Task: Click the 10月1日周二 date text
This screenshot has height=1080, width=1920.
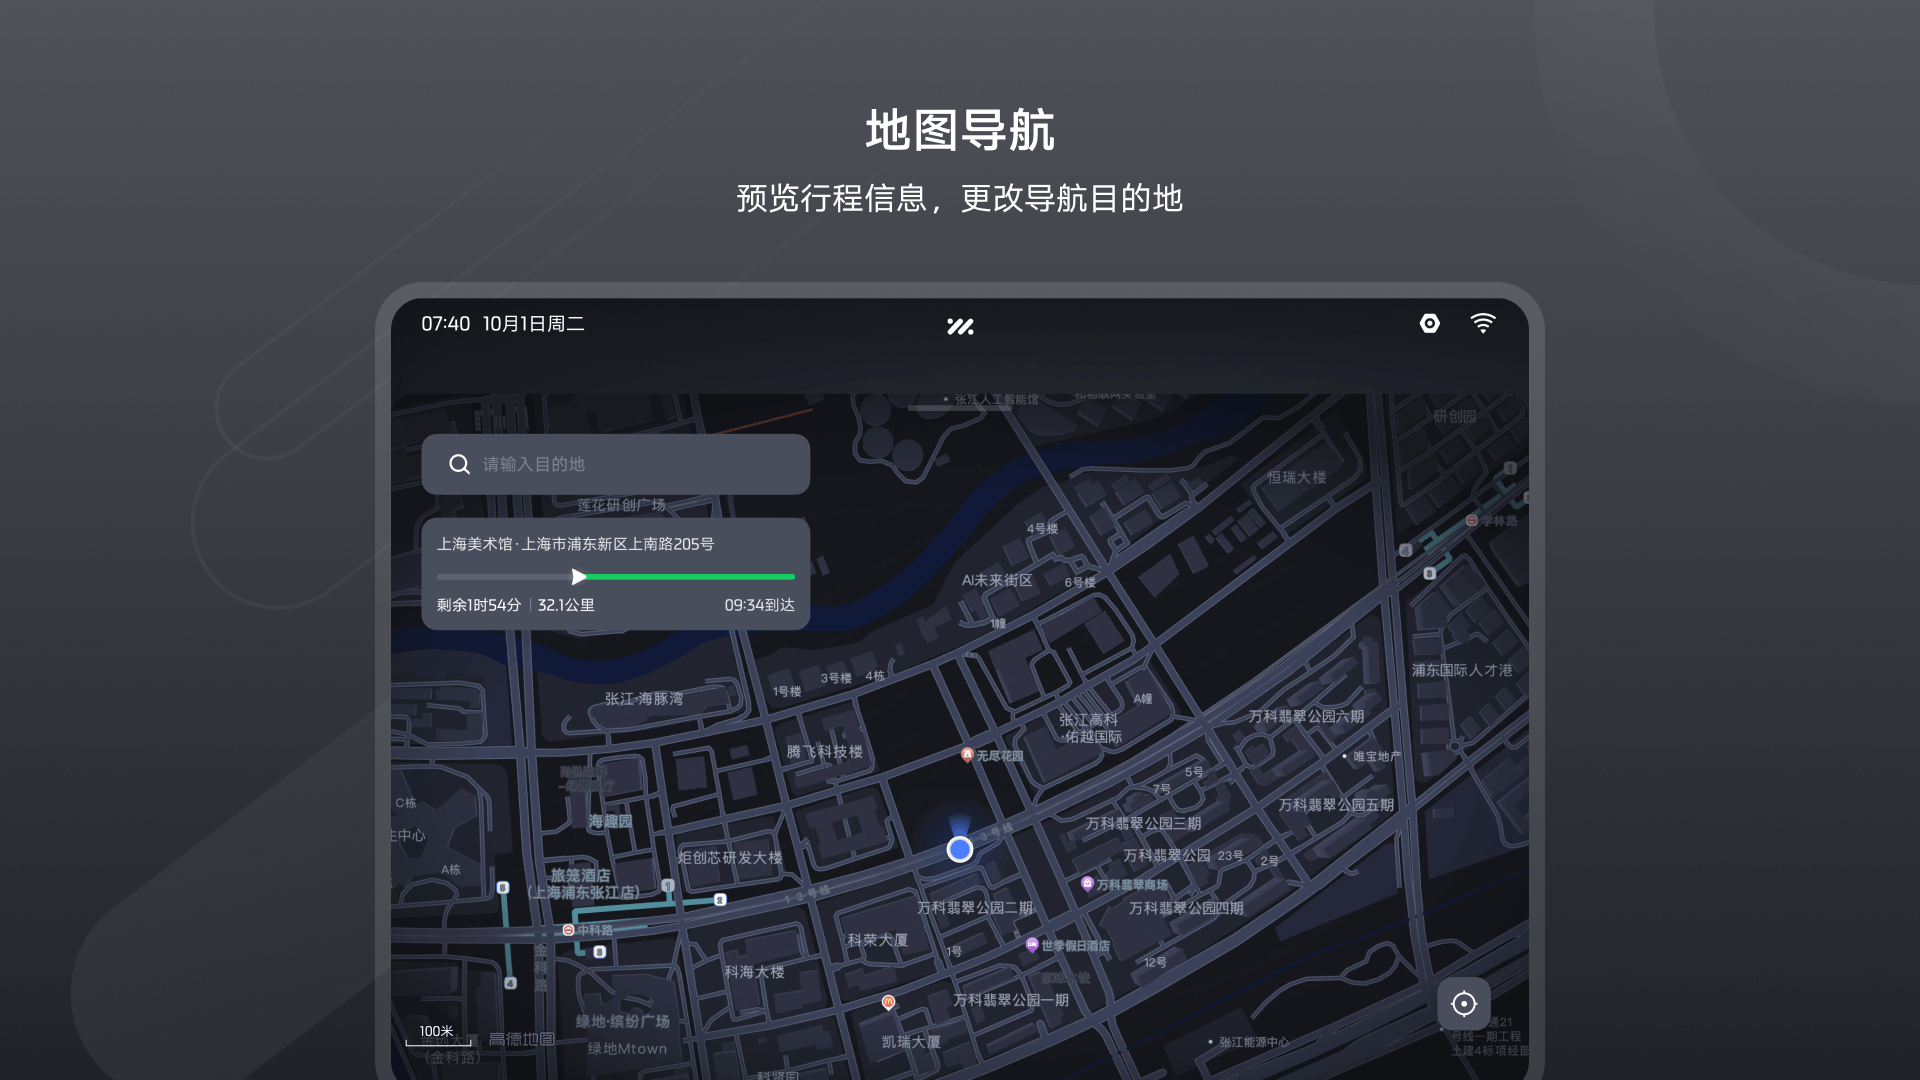Action: point(534,324)
